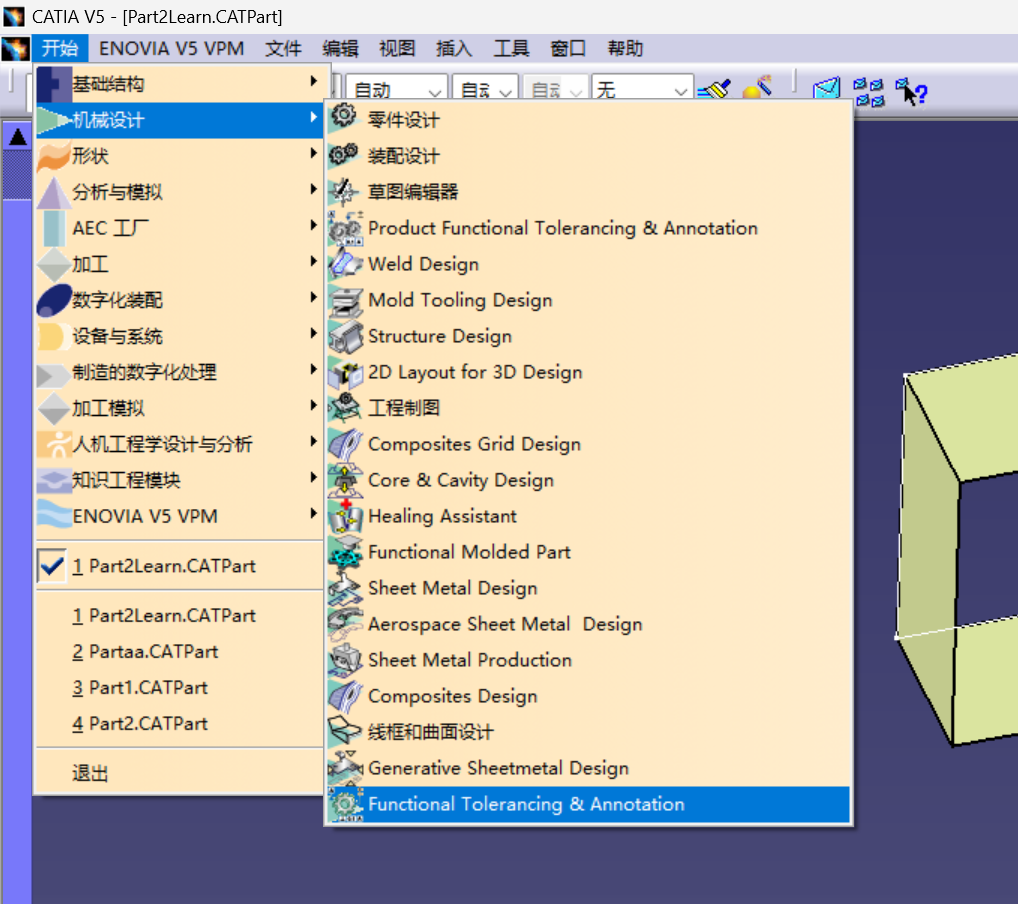Click 退出 to exit CATIA

coord(180,773)
